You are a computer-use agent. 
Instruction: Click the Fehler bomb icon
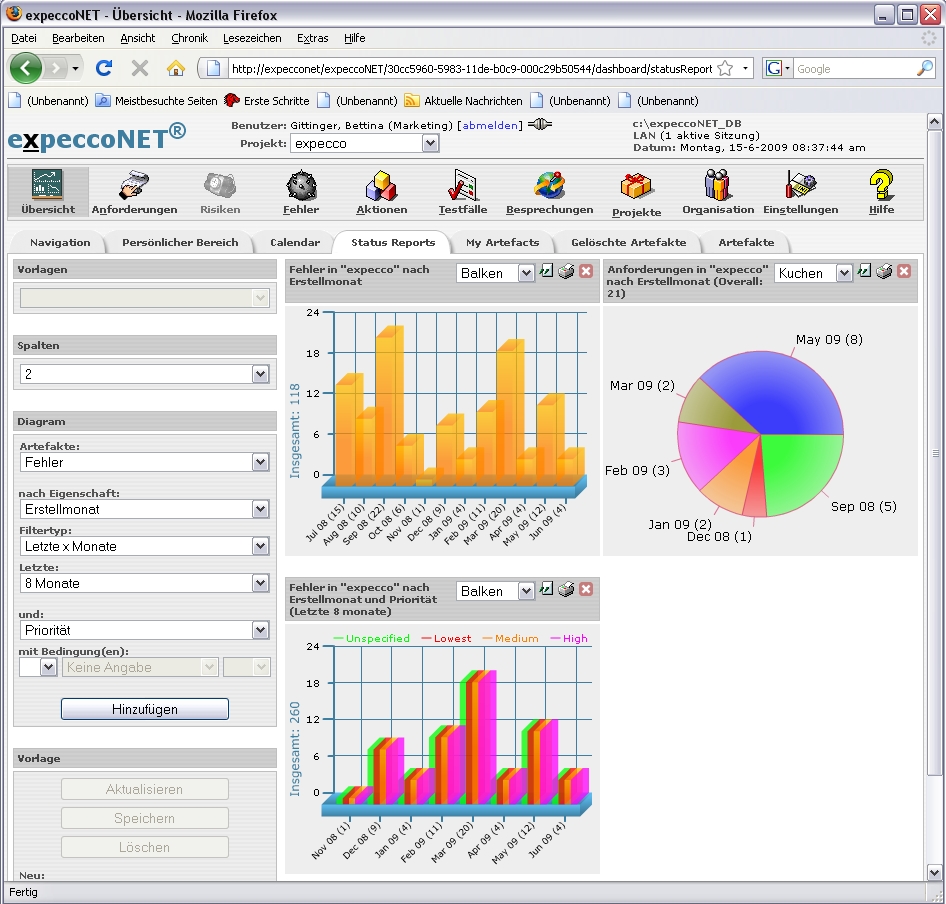301,187
